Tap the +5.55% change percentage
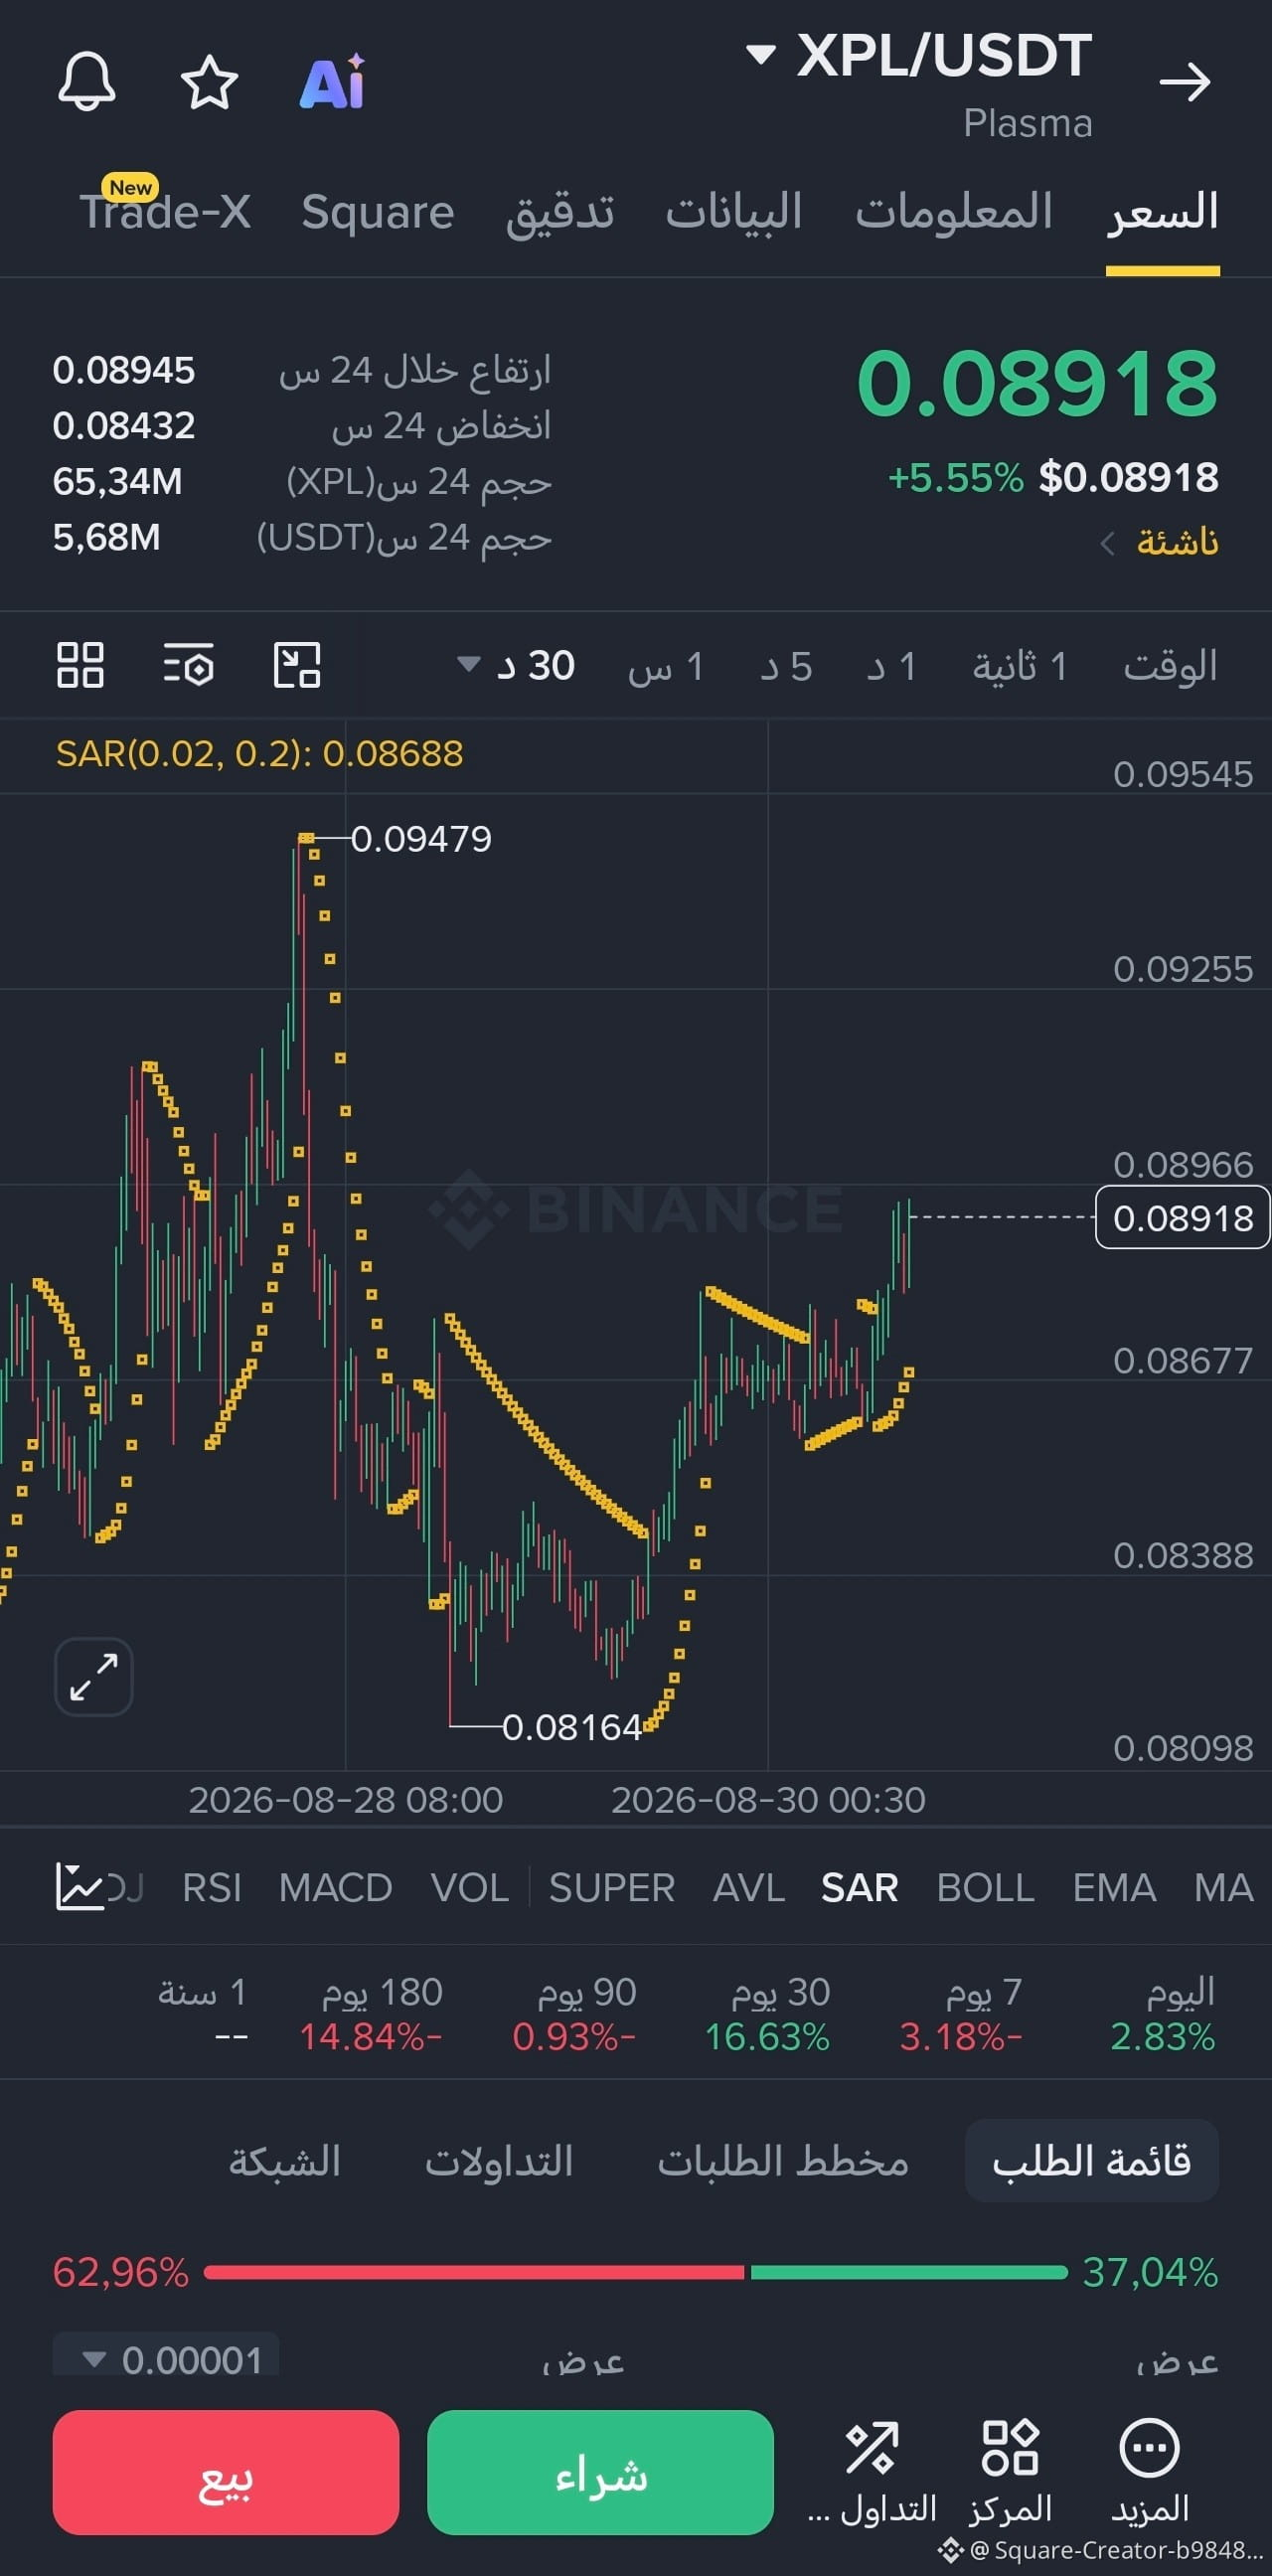The width and height of the screenshot is (1272, 2576). coord(956,478)
